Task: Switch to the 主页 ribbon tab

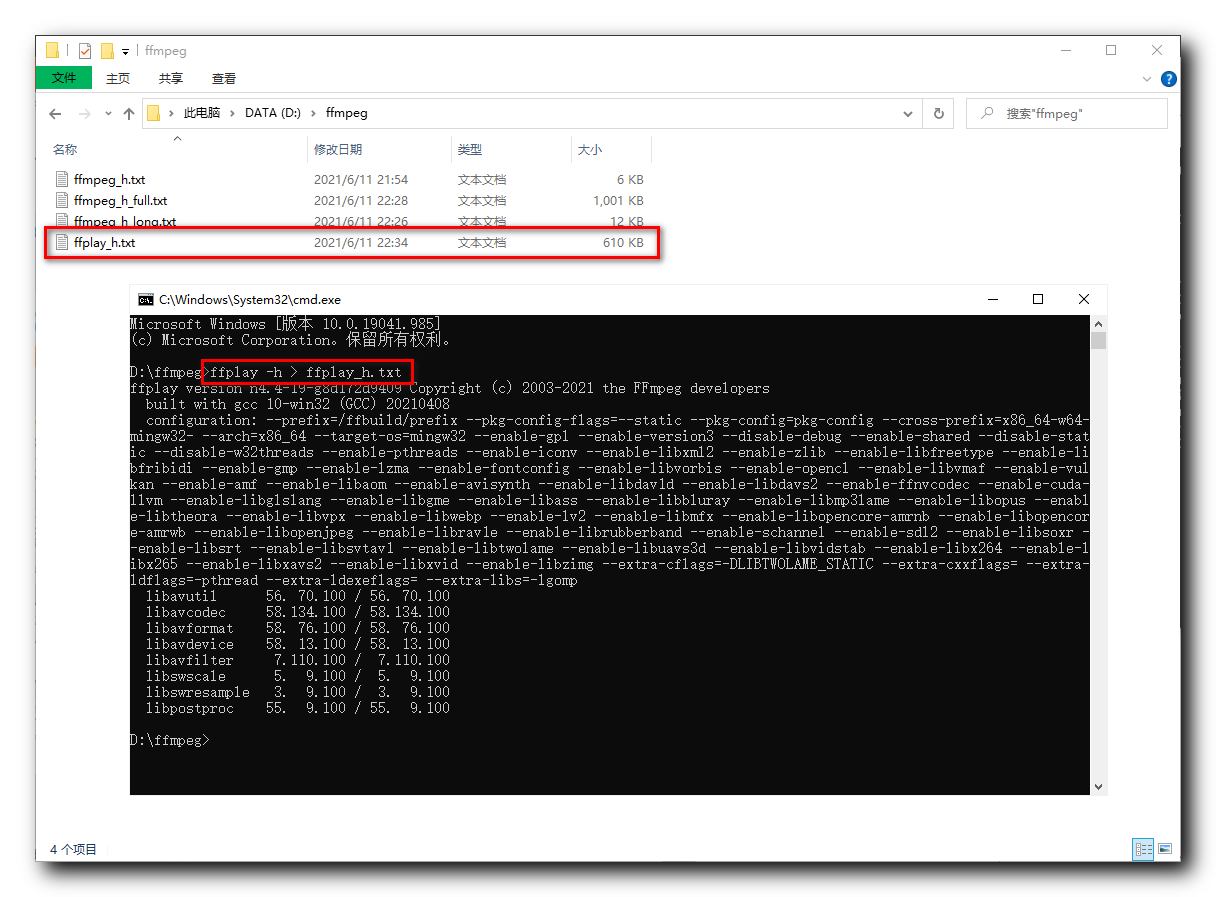Action: pyautogui.click(x=118, y=78)
